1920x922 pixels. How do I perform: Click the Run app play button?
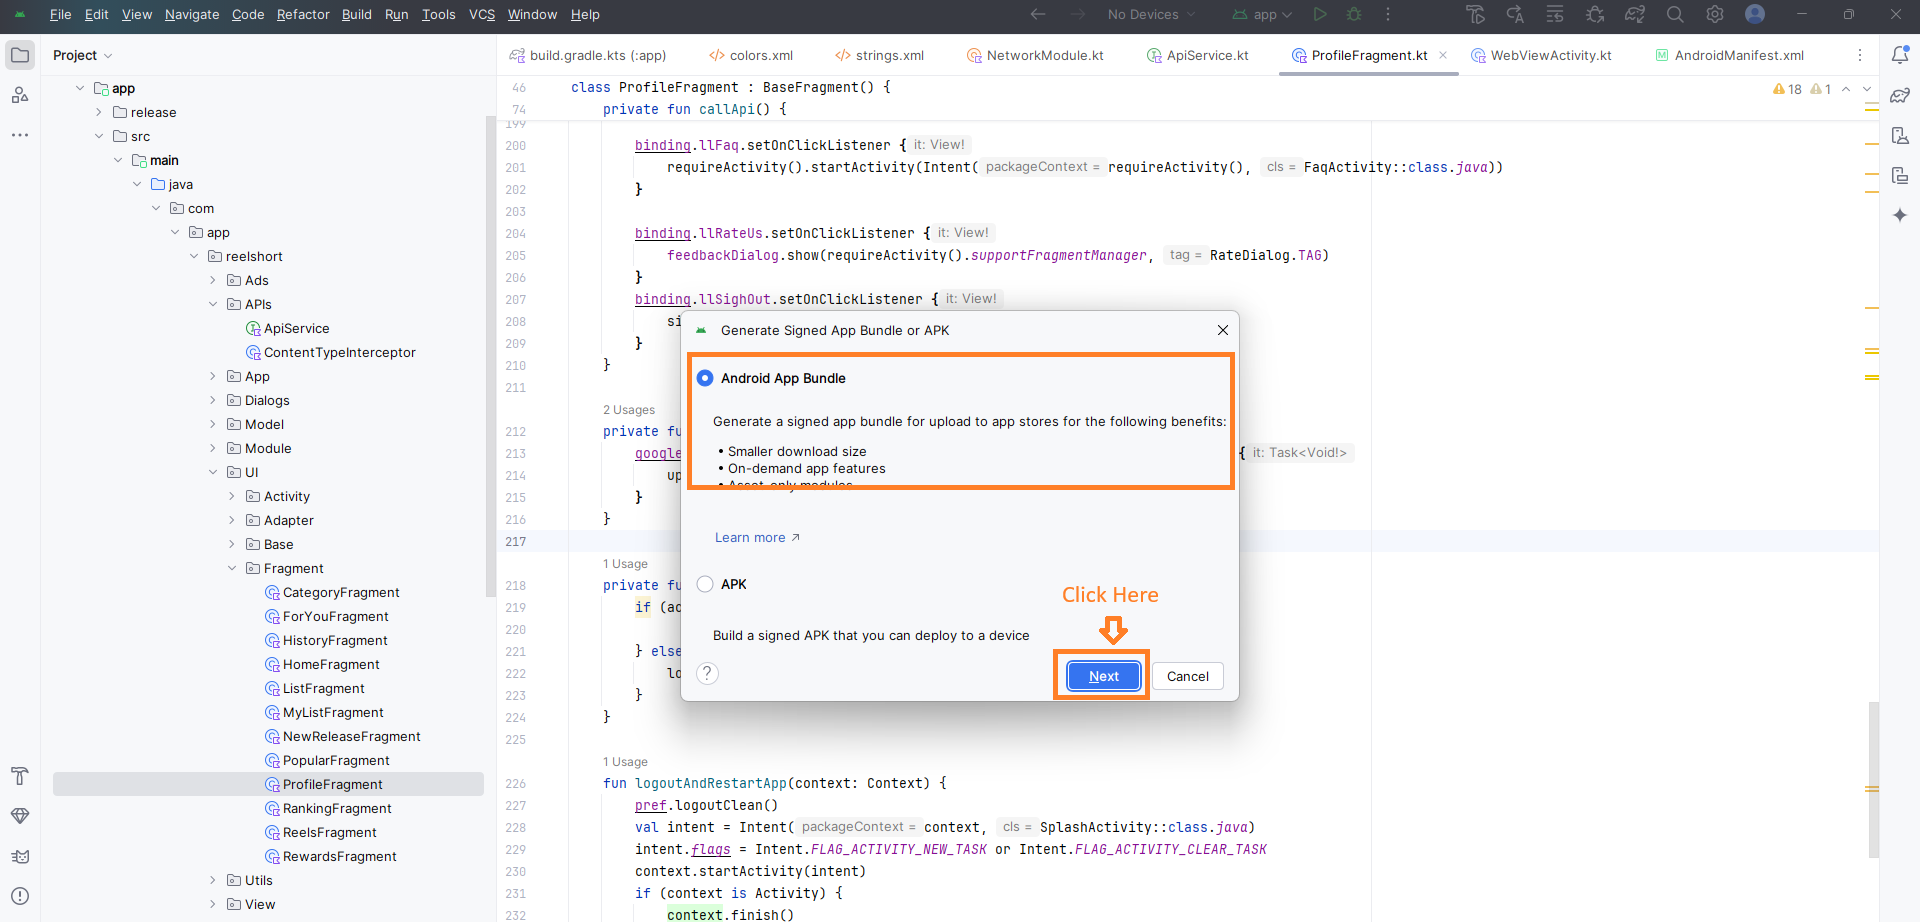pos(1320,14)
